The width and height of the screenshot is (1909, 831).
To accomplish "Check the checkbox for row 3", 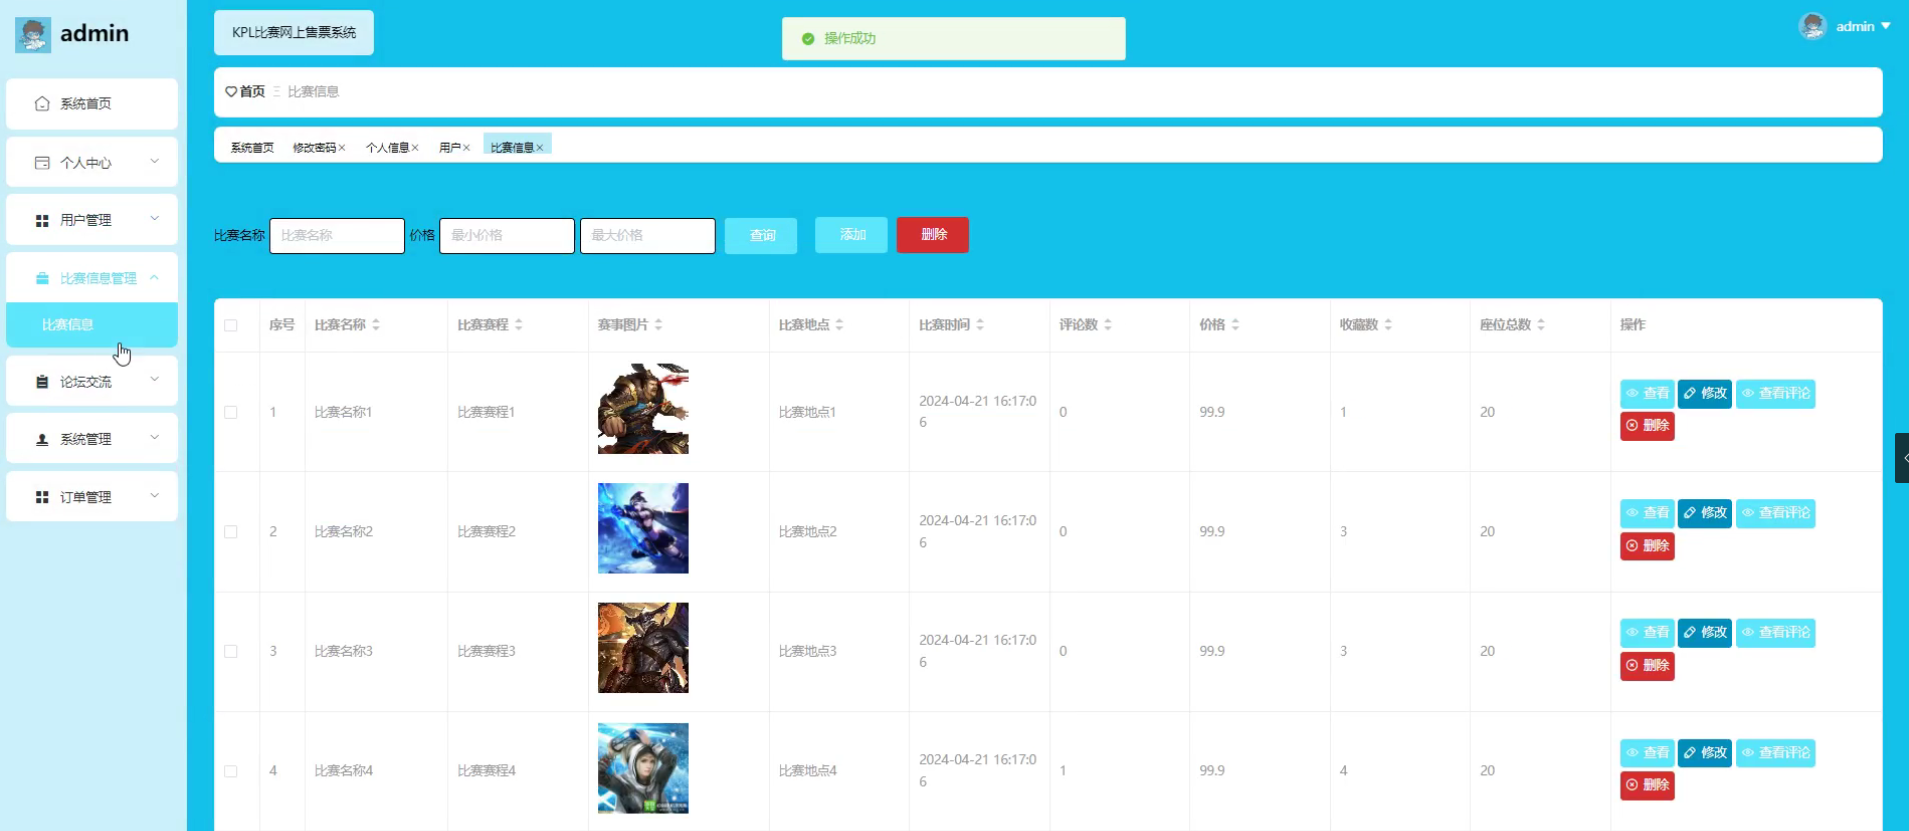I will 231,651.
